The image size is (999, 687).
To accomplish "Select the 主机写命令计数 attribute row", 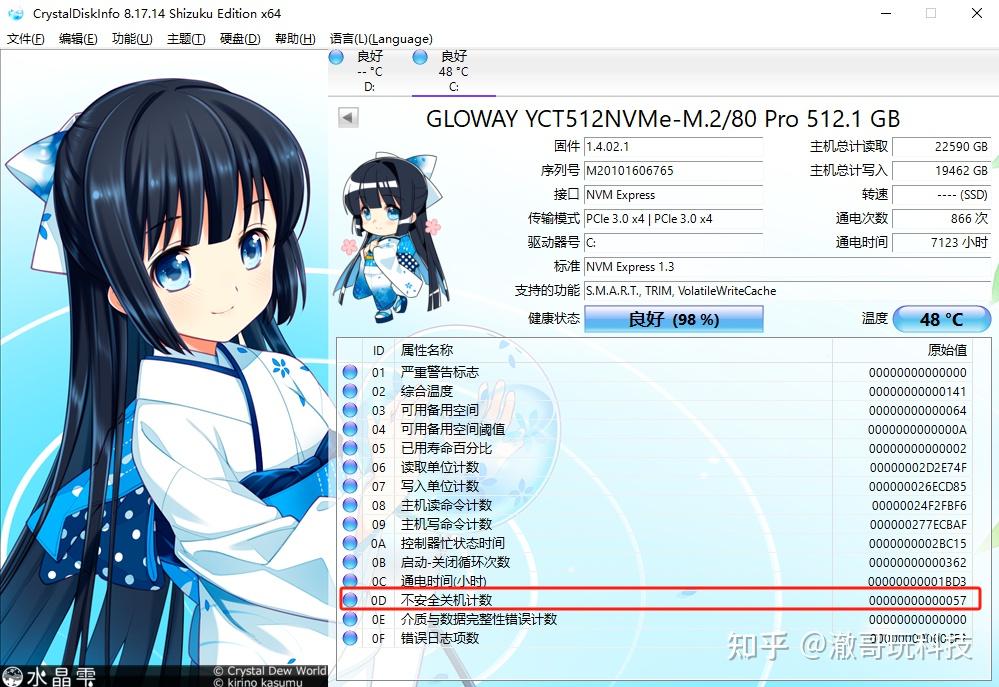I will coord(655,524).
